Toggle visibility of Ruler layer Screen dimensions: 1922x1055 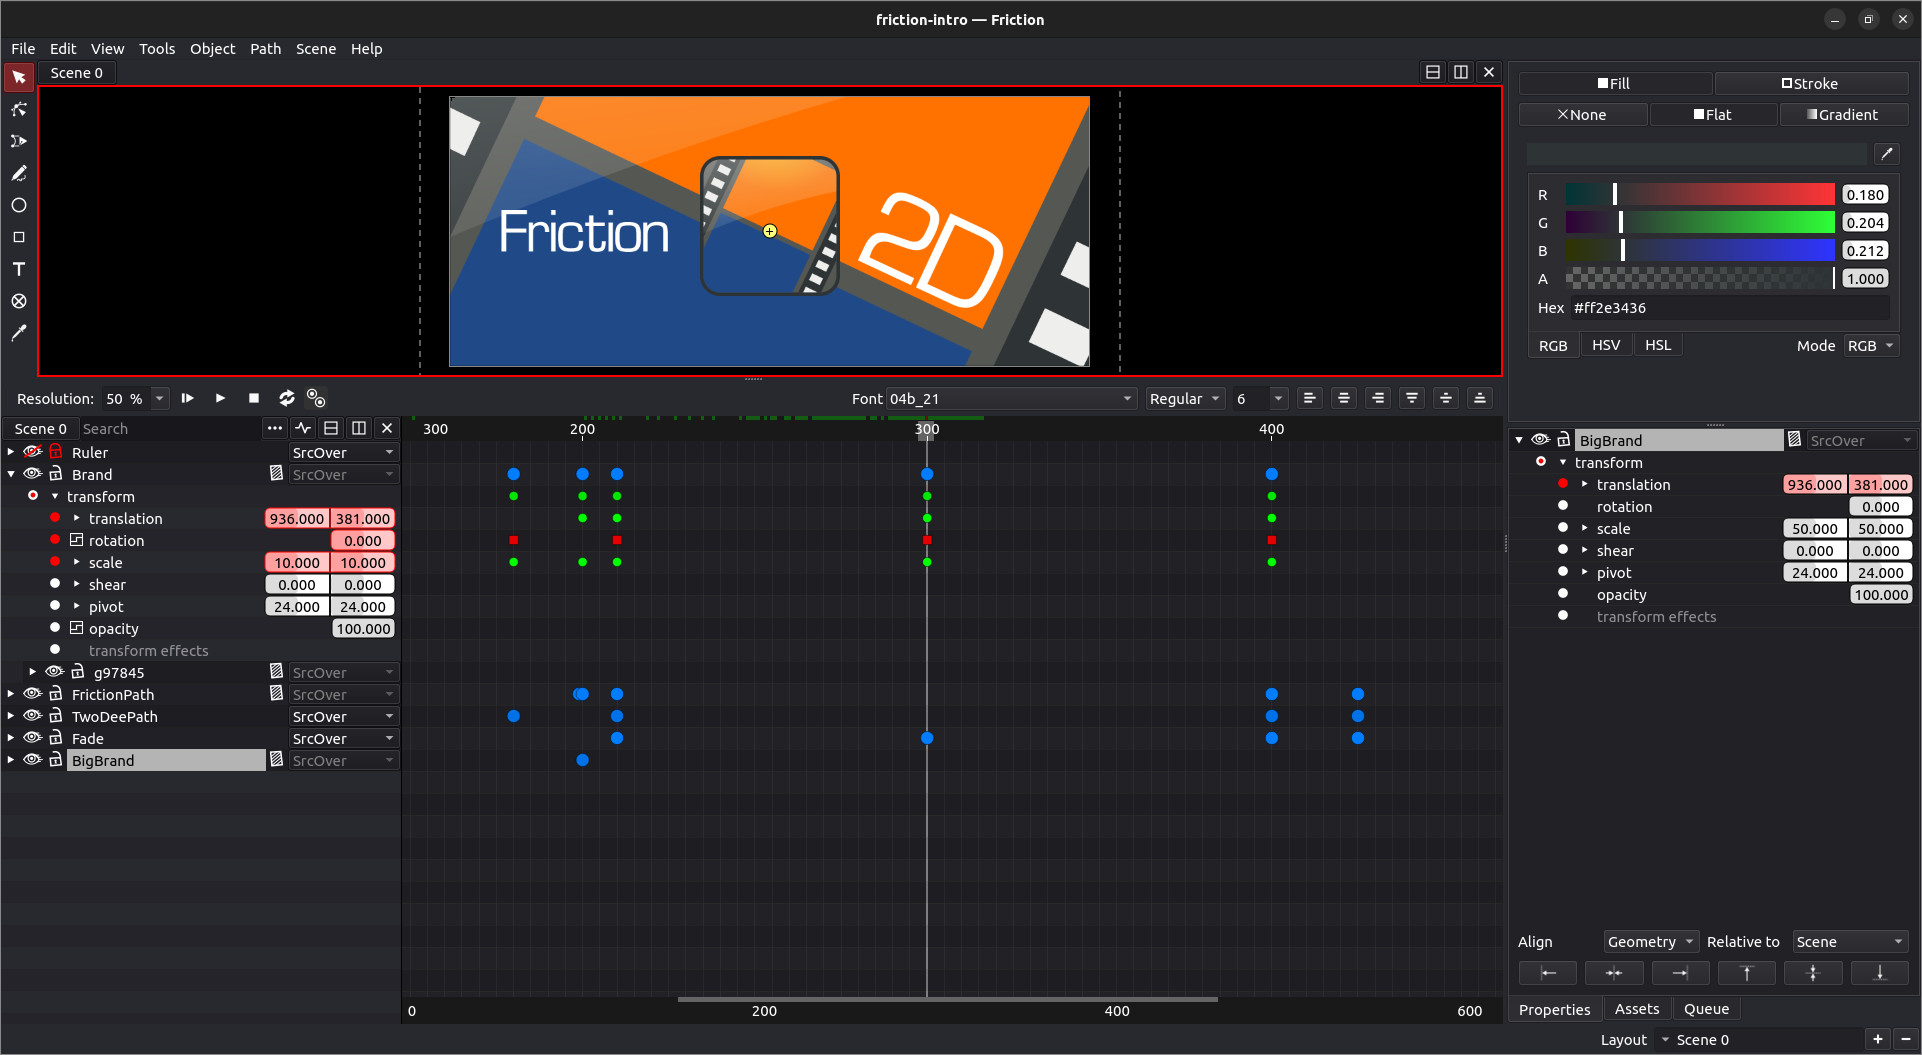(33, 452)
